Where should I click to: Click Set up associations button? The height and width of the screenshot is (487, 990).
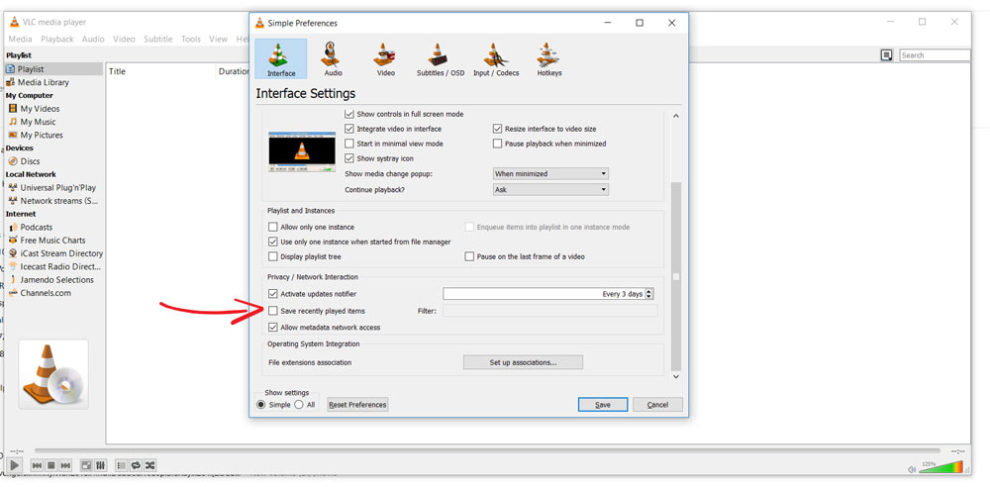click(x=523, y=363)
